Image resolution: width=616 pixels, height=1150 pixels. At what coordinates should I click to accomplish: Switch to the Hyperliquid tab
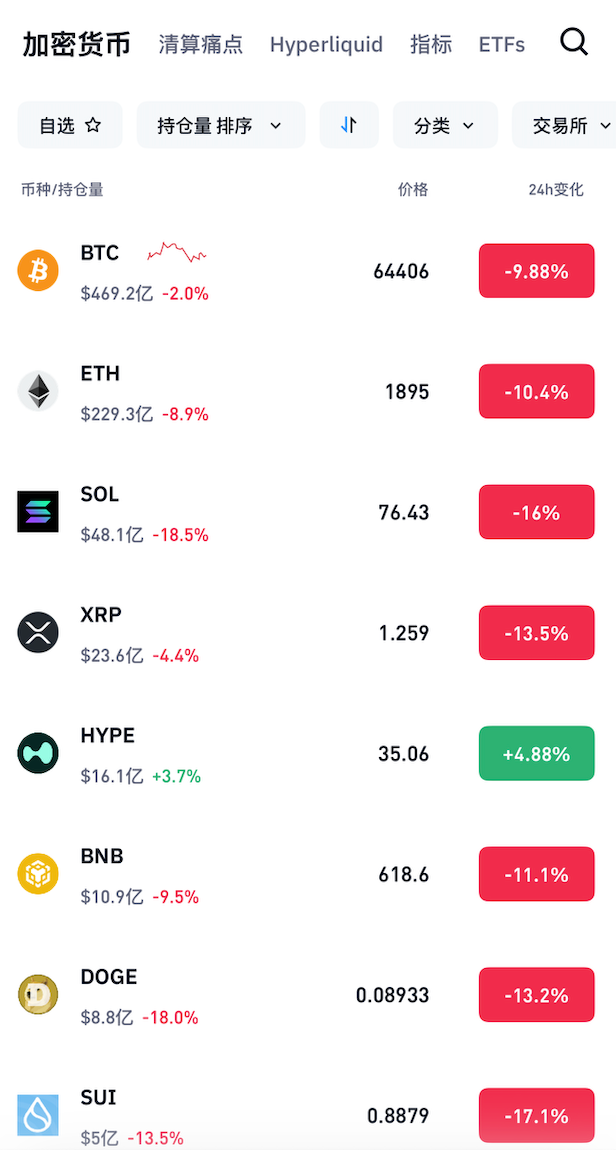click(326, 44)
